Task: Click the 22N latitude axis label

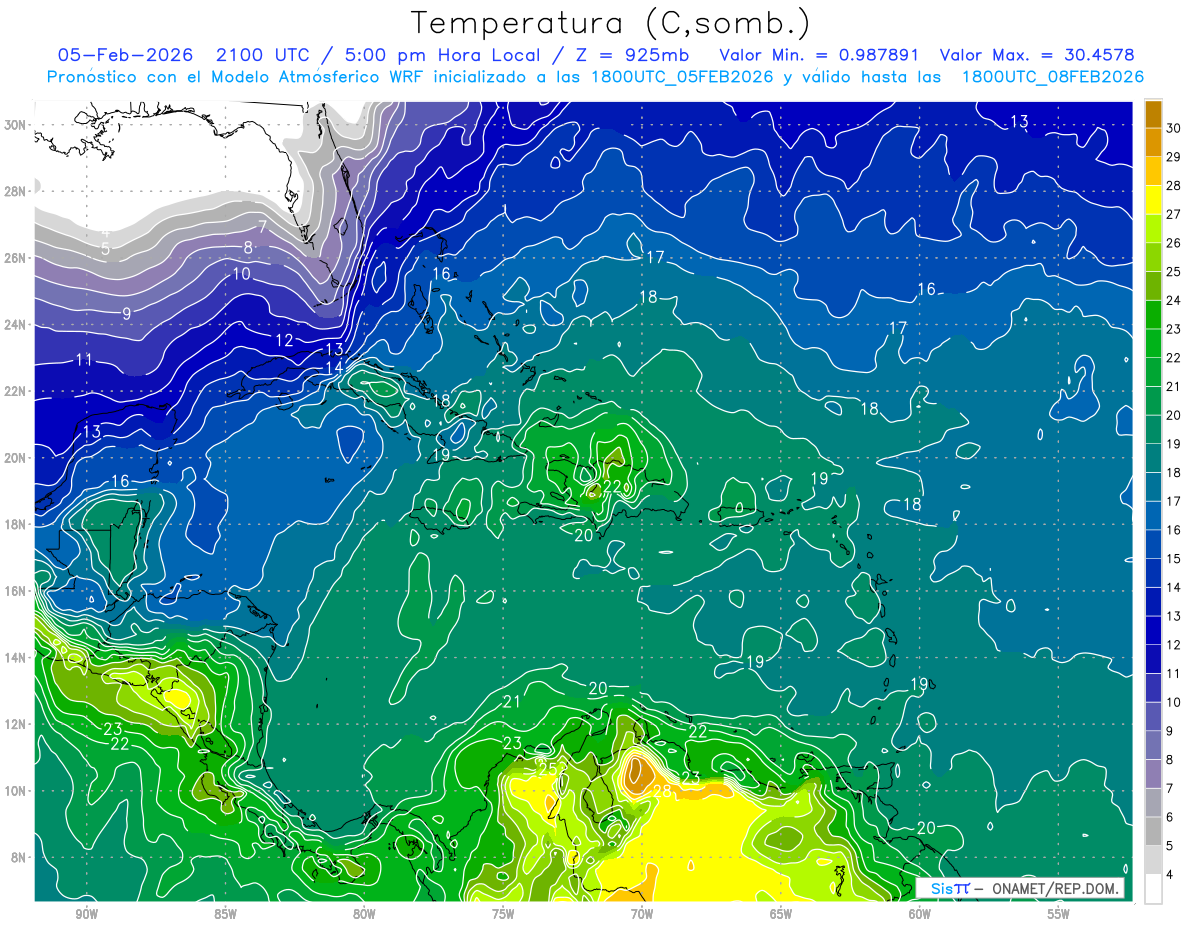Action: coord(15,391)
